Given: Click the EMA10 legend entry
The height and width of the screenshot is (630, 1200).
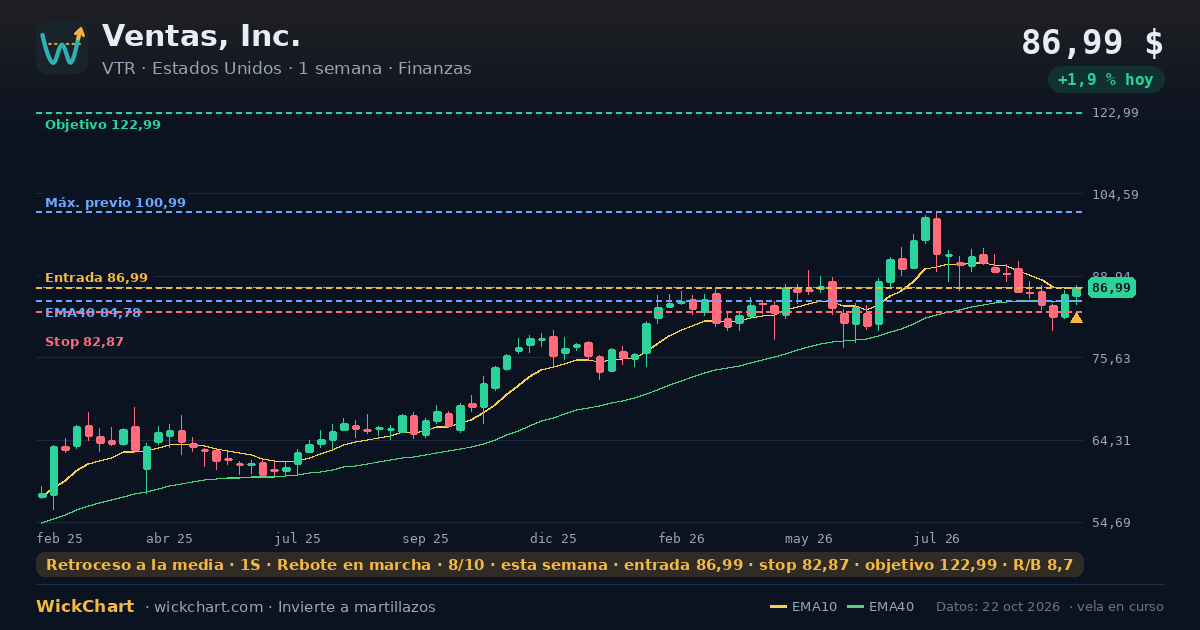Looking at the screenshot, I should pos(804,607).
